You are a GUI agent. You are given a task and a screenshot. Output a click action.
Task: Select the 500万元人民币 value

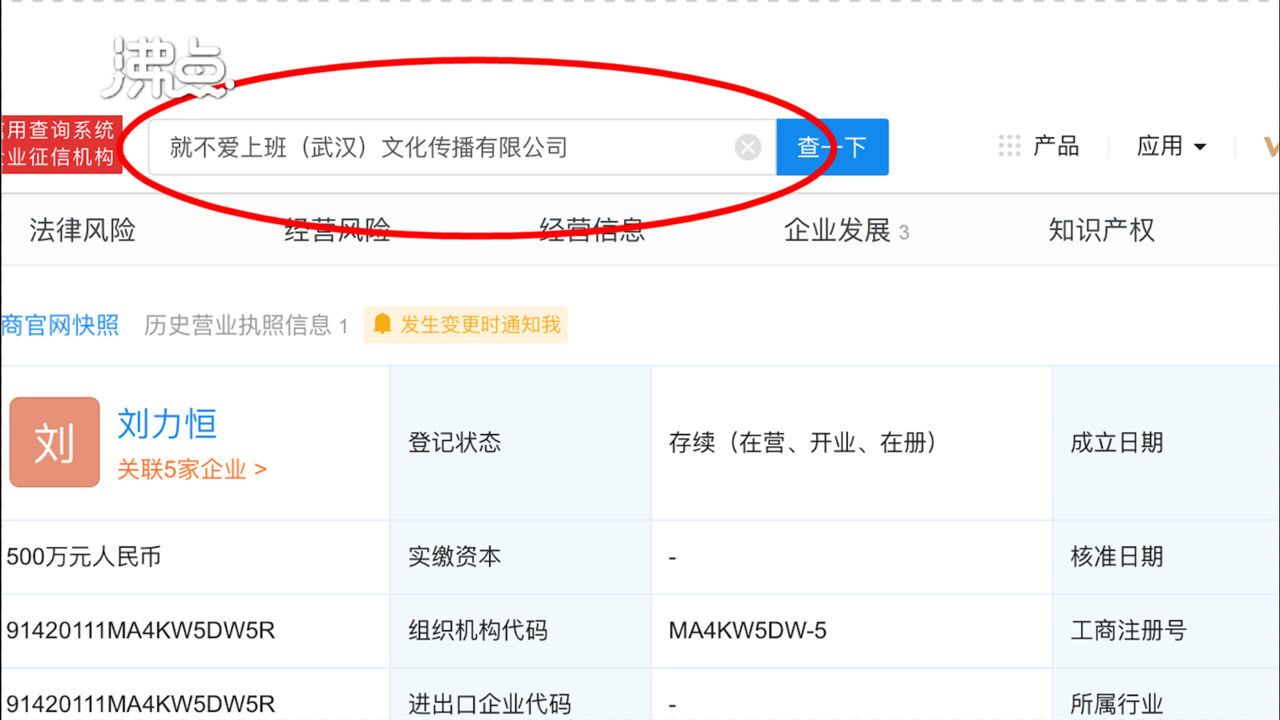pyautogui.click(x=84, y=557)
